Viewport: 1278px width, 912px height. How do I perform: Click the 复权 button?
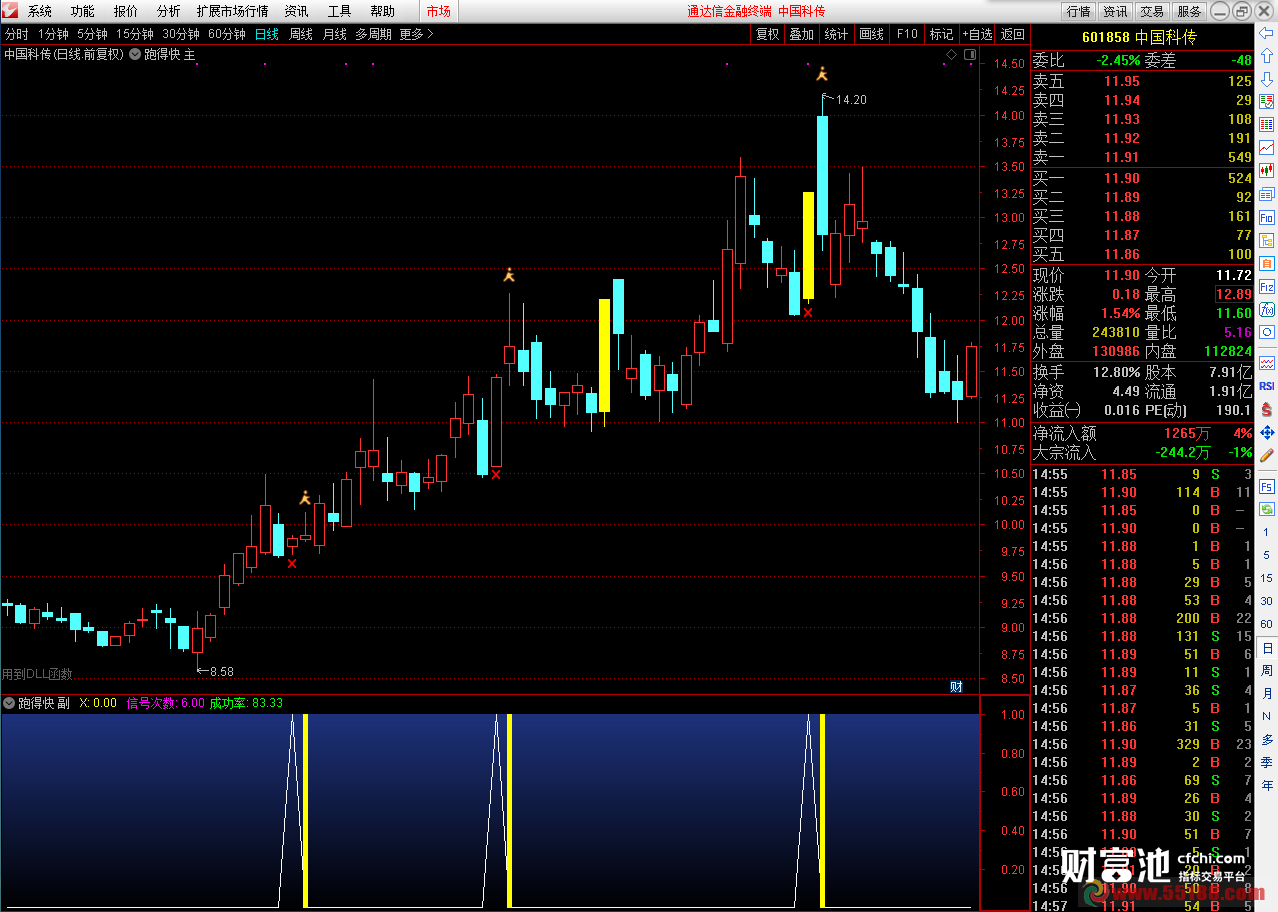(x=767, y=34)
